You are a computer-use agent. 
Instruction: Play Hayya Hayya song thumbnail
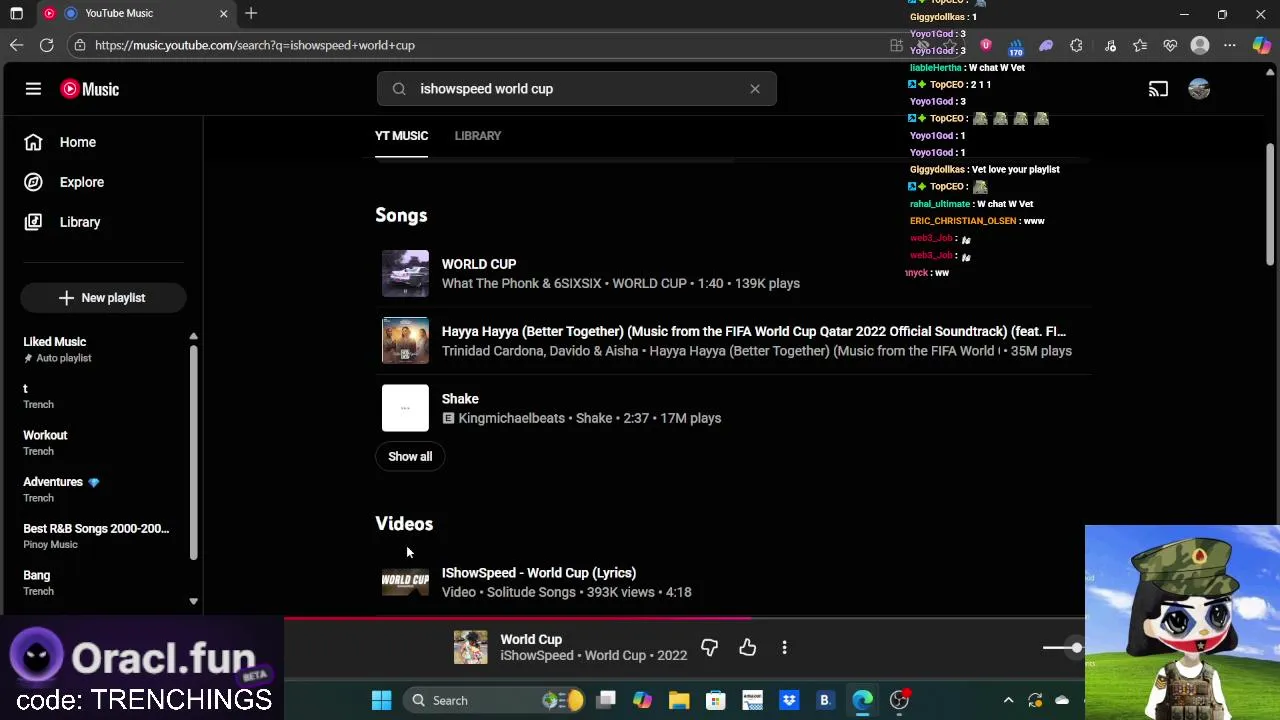[405, 341]
